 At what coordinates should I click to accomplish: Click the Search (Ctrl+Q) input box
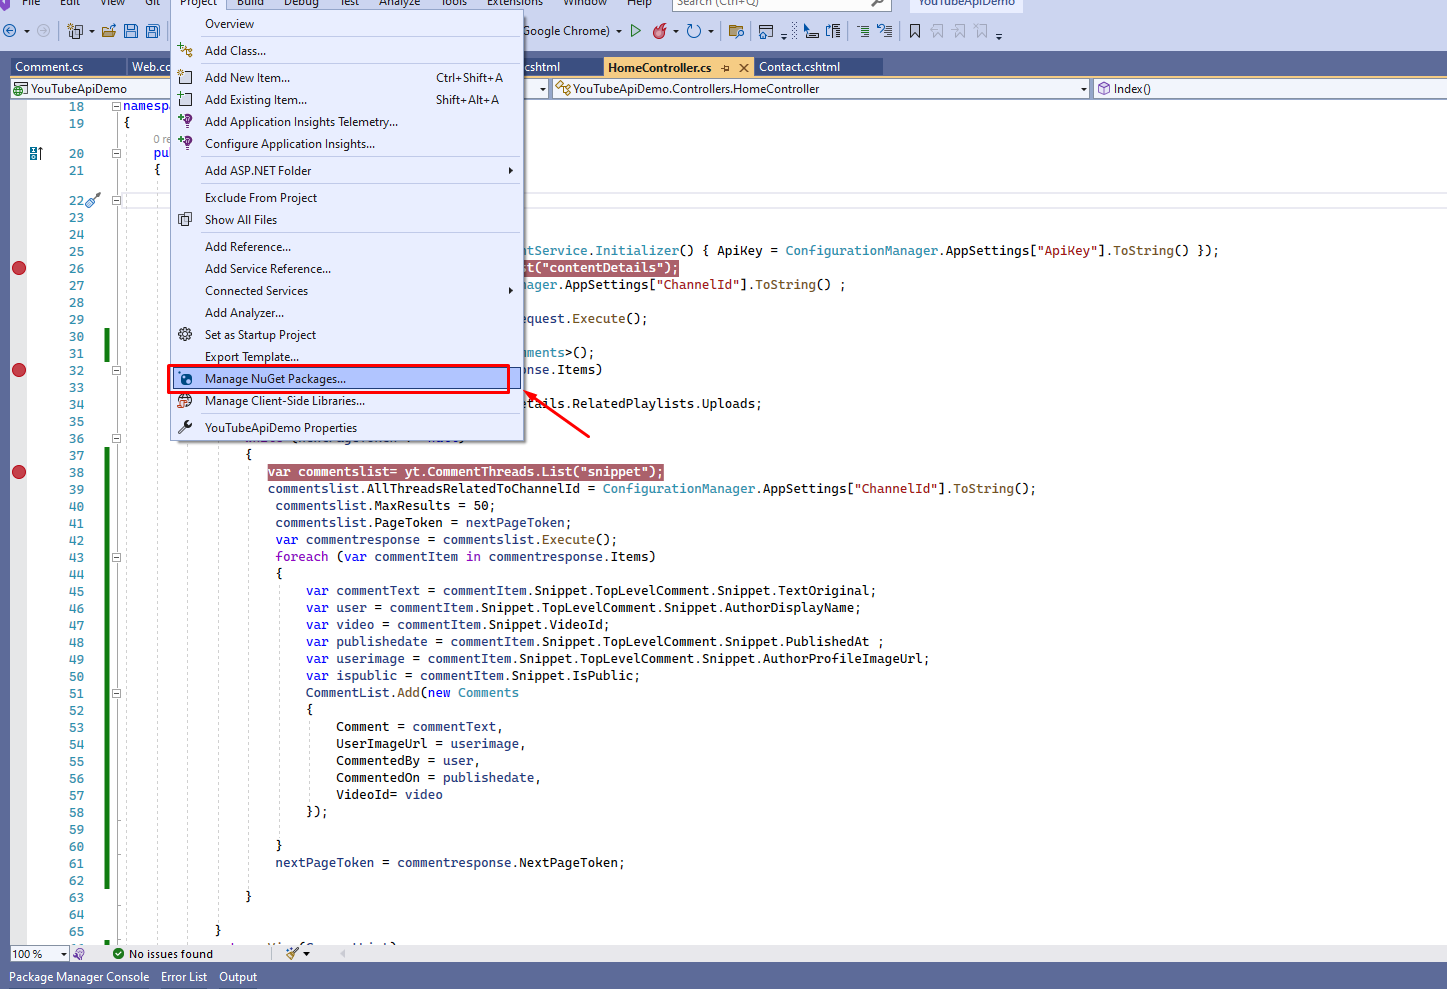[781, 3]
